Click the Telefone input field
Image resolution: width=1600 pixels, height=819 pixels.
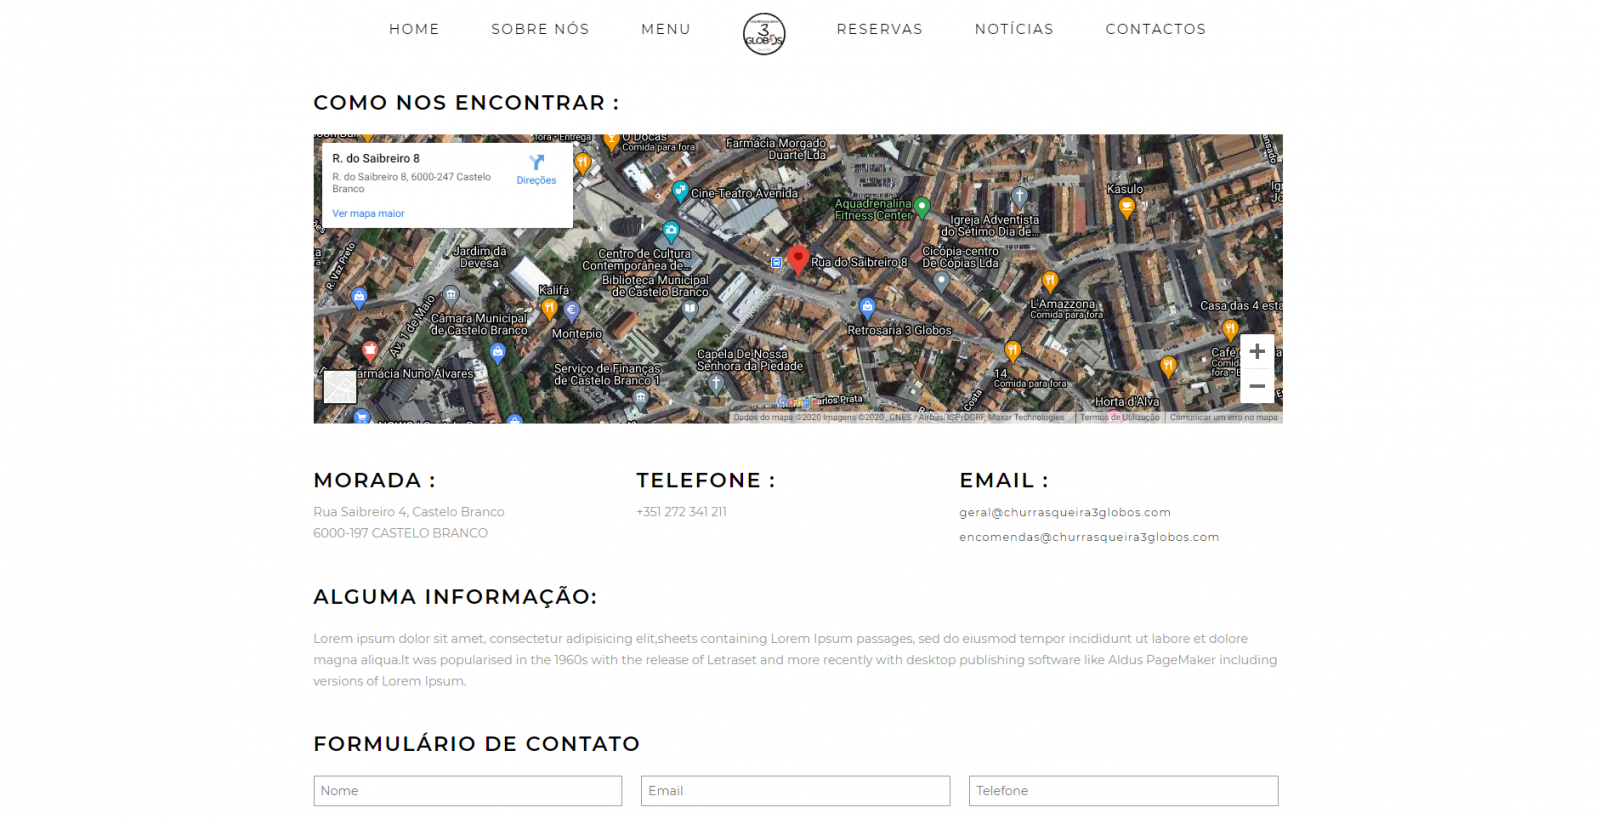(x=1124, y=791)
